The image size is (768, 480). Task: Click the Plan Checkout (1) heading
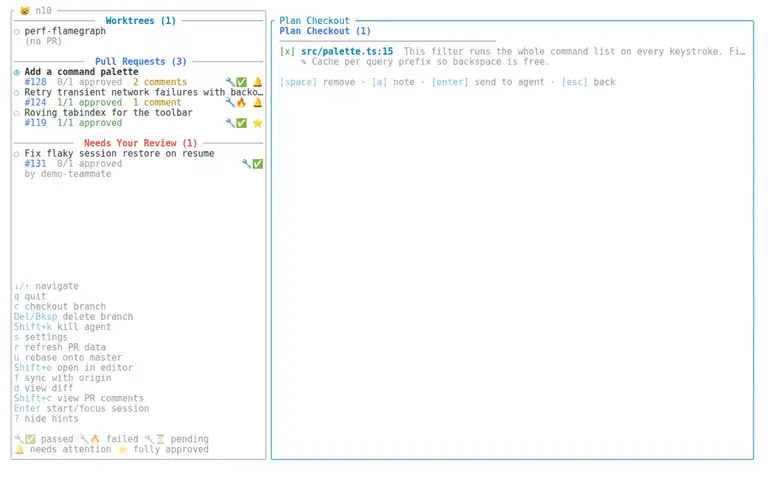(x=325, y=31)
